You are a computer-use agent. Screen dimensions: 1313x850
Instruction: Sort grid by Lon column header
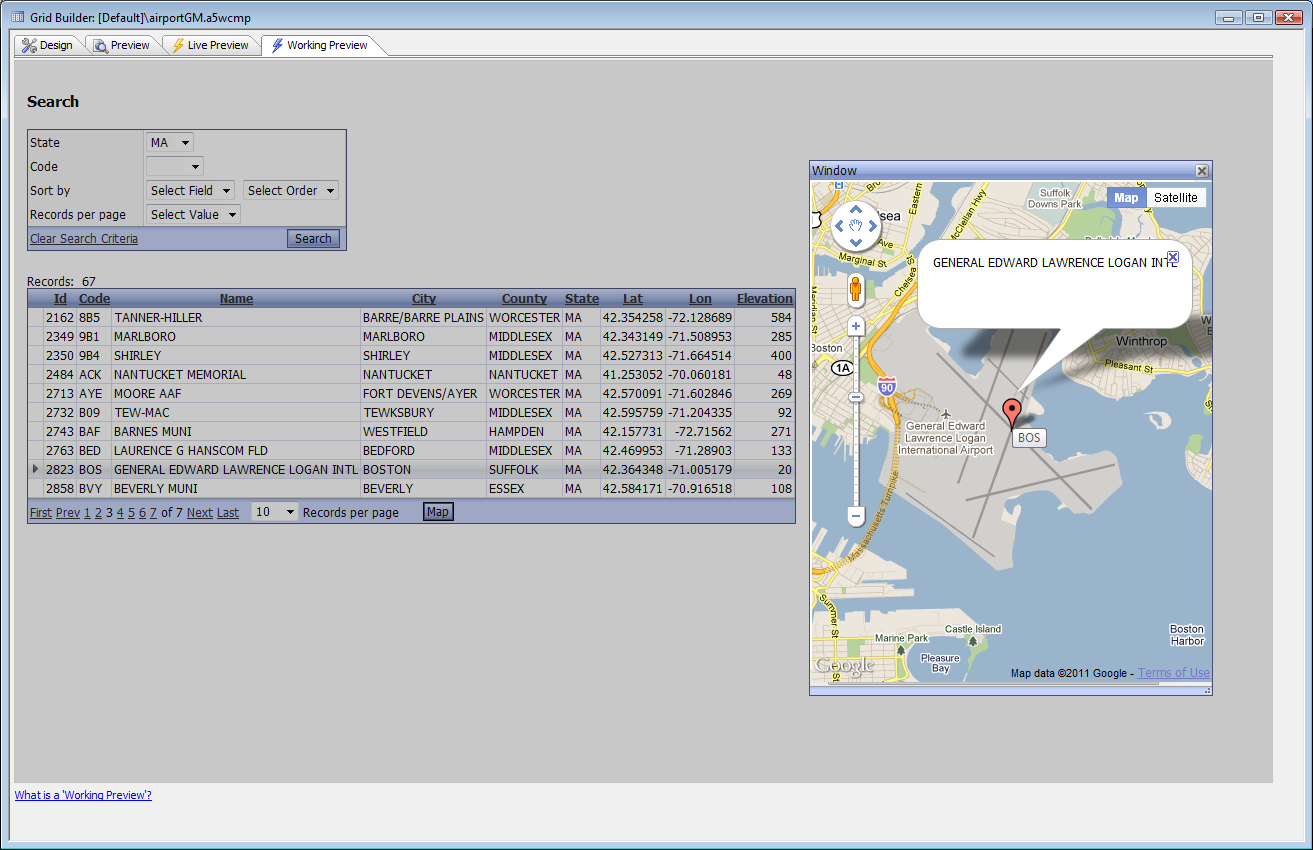click(700, 299)
